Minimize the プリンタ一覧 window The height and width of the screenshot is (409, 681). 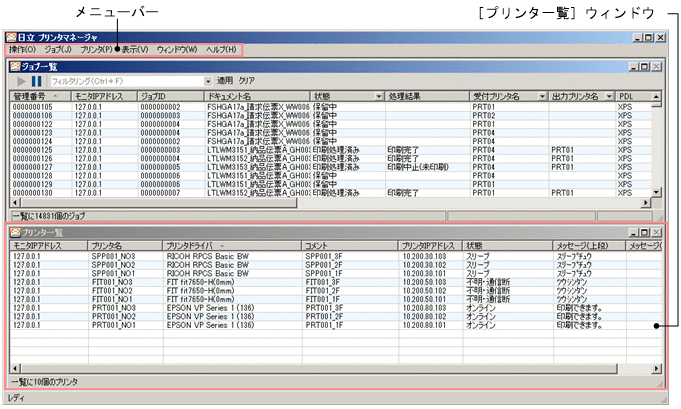[634, 232]
